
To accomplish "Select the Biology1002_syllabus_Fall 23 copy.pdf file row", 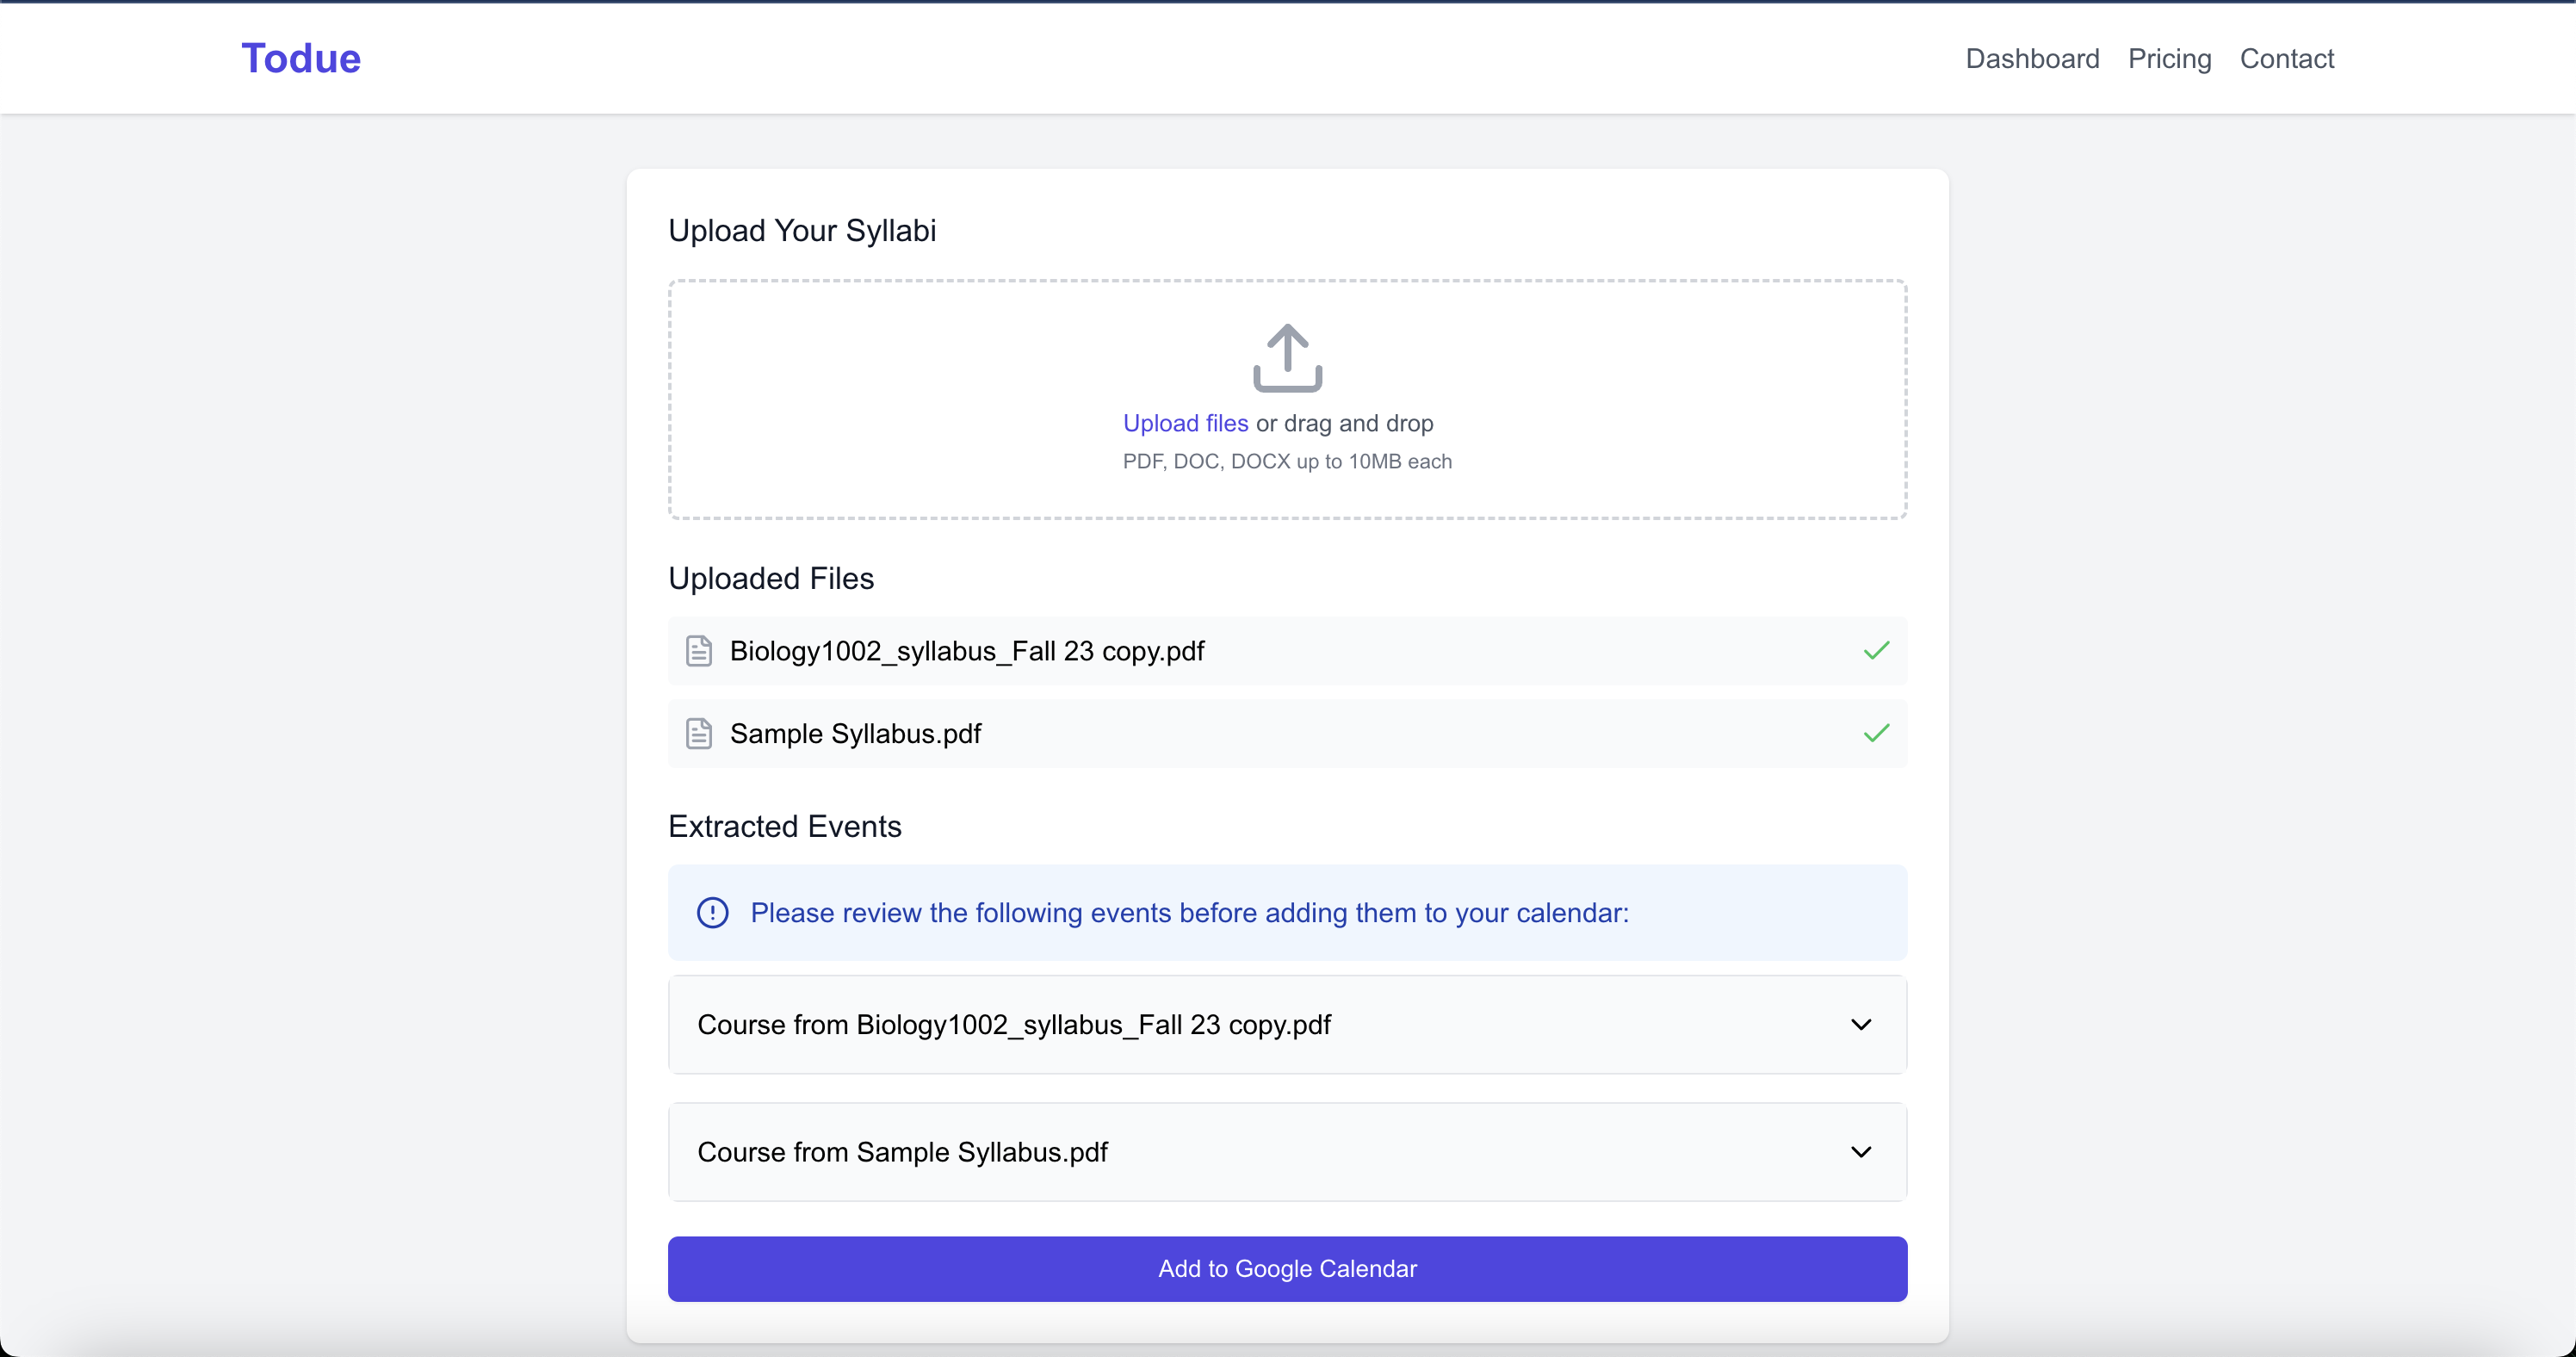I will point(1287,651).
